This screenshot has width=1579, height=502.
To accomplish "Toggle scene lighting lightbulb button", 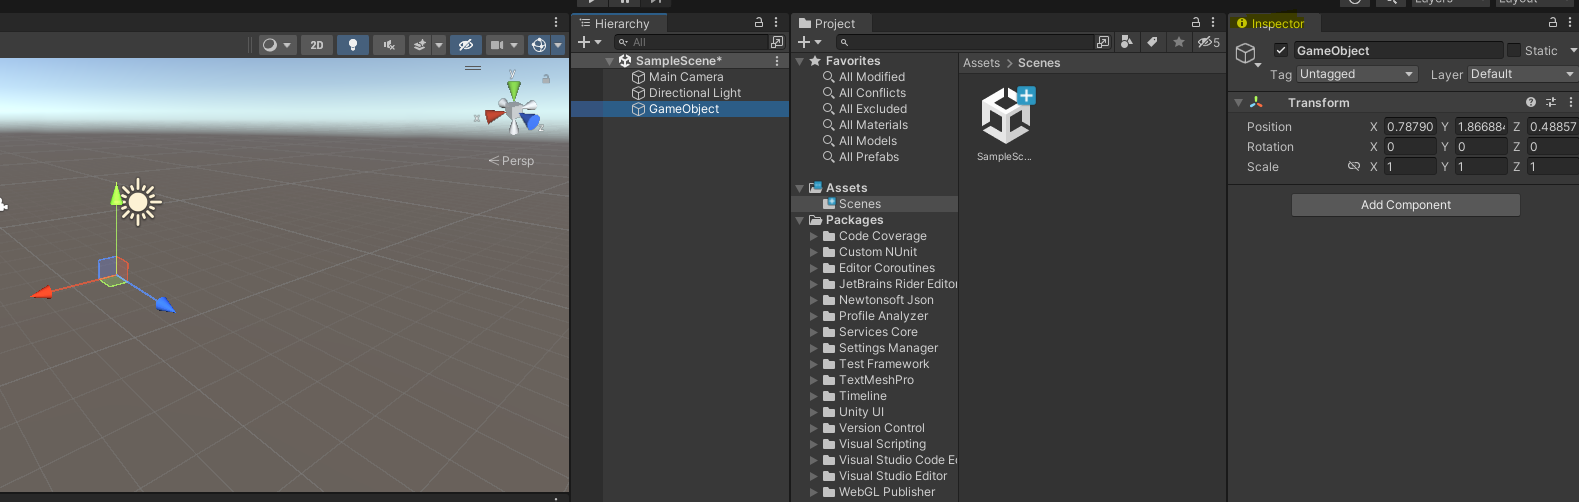I will coord(352,45).
